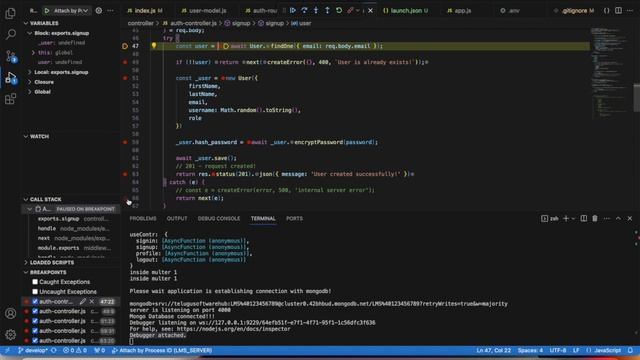640x360 pixels.
Task: Open the Explorer view in activity bar
Action: pyautogui.click(x=10, y=13)
